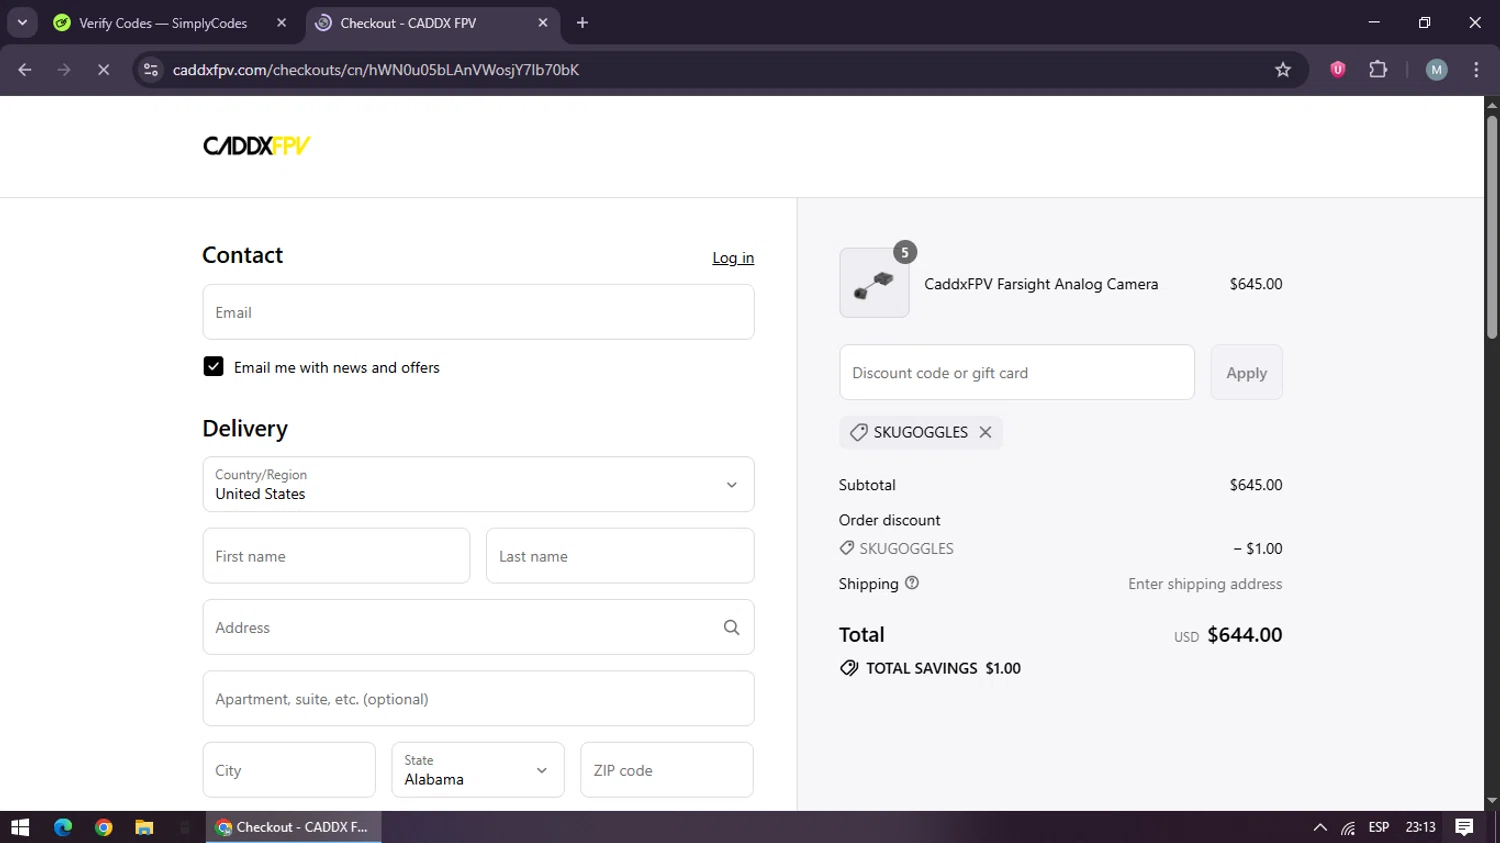The height and width of the screenshot is (843, 1500).
Task: Open the notifications center icon
Action: tap(1464, 827)
